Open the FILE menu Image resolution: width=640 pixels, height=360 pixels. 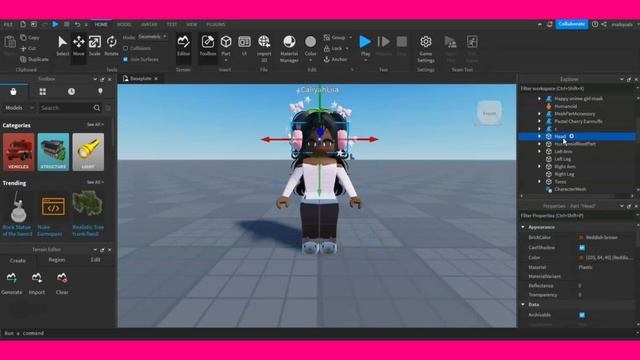tap(8, 24)
